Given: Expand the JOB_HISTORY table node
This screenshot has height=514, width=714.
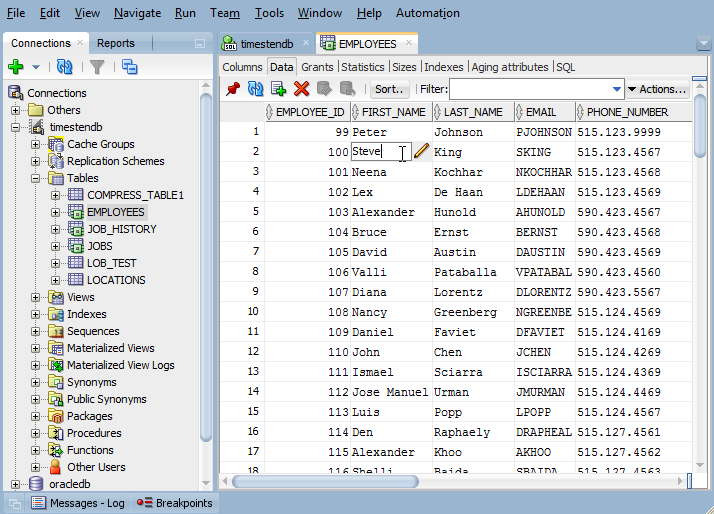Looking at the screenshot, I should tap(55, 229).
